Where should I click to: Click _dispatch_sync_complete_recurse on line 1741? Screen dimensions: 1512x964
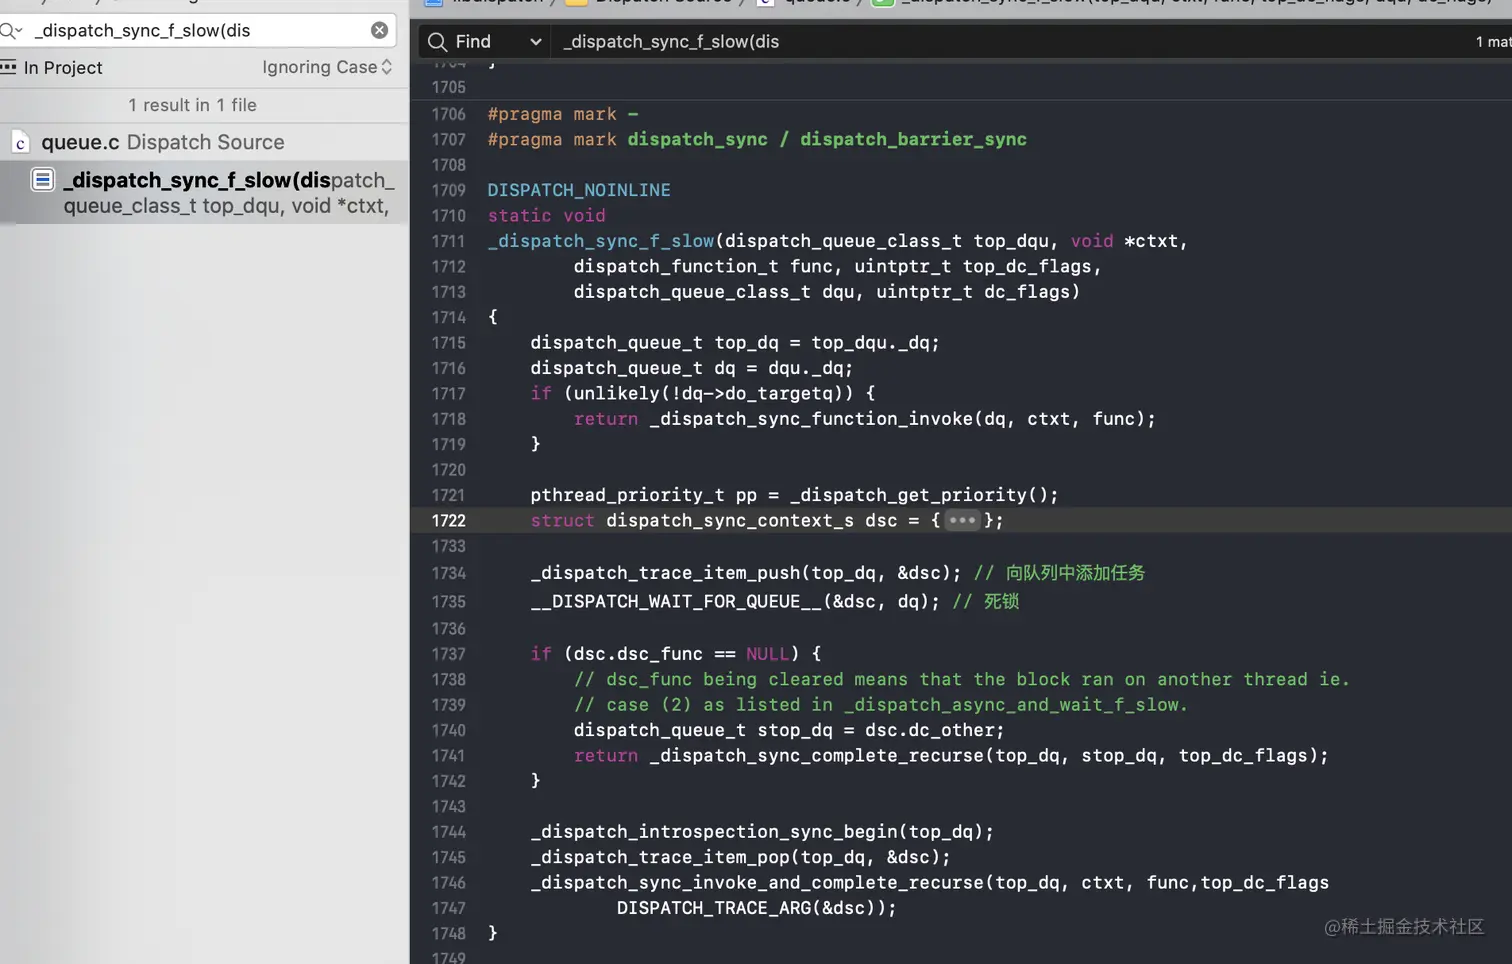(817, 756)
